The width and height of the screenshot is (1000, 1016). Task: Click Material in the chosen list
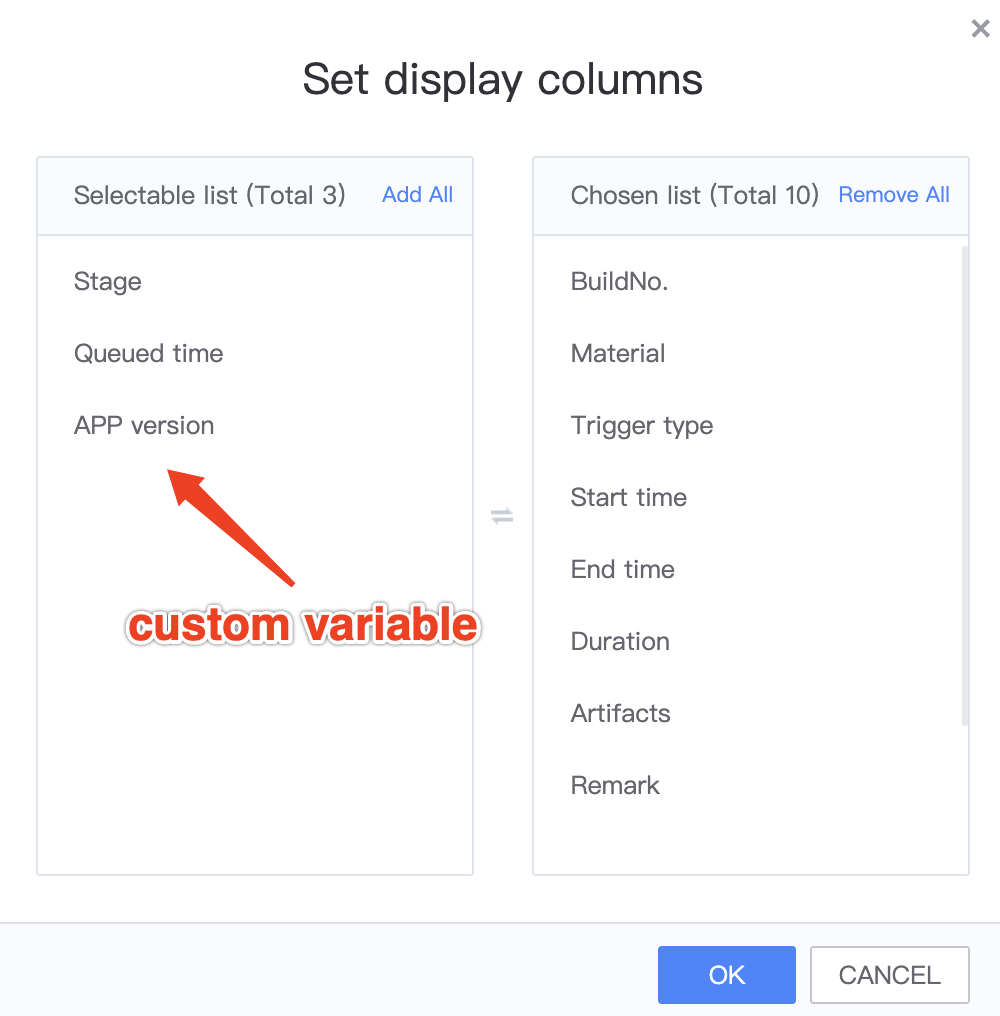pyautogui.click(x=617, y=353)
